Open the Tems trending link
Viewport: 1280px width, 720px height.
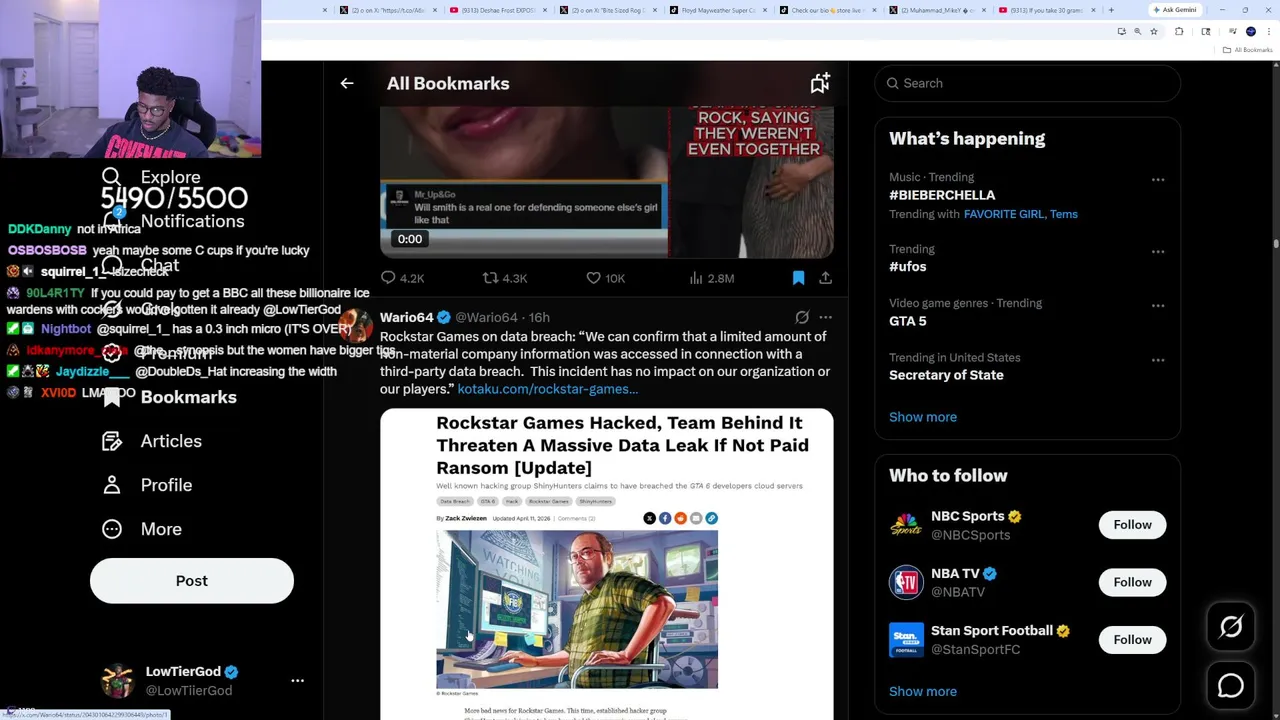tap(1064, 214)
